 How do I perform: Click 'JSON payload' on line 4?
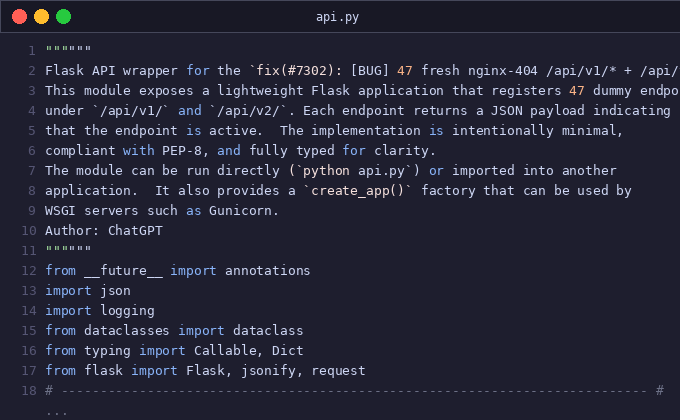tap(538, 111)
